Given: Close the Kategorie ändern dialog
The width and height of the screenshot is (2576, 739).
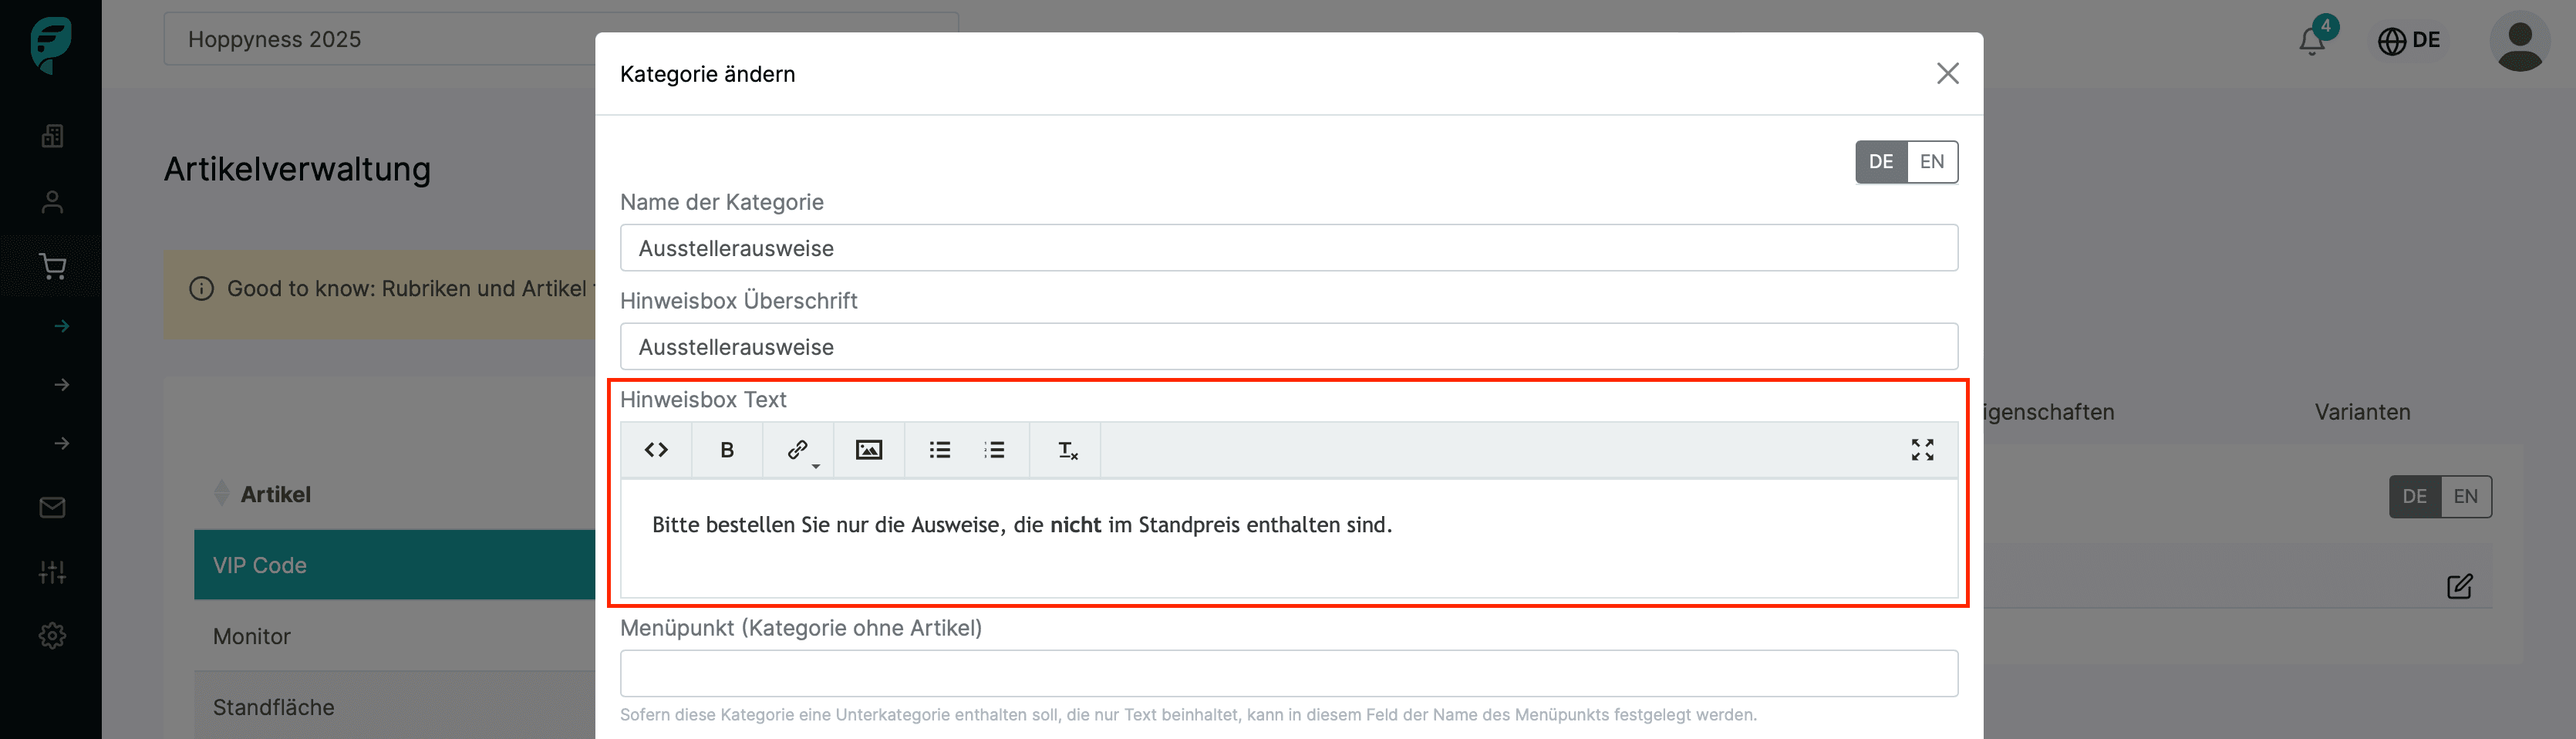Looking at the screenshot, I should tap(1947, 74).
